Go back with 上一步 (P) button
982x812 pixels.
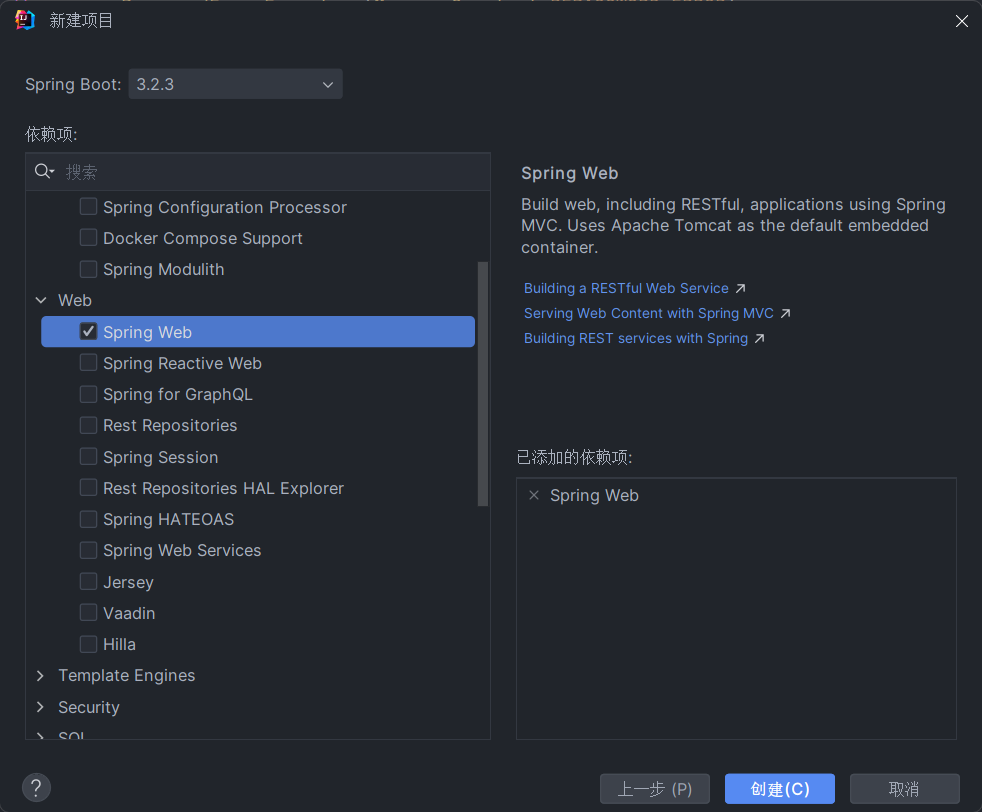(x=654, y=789)
